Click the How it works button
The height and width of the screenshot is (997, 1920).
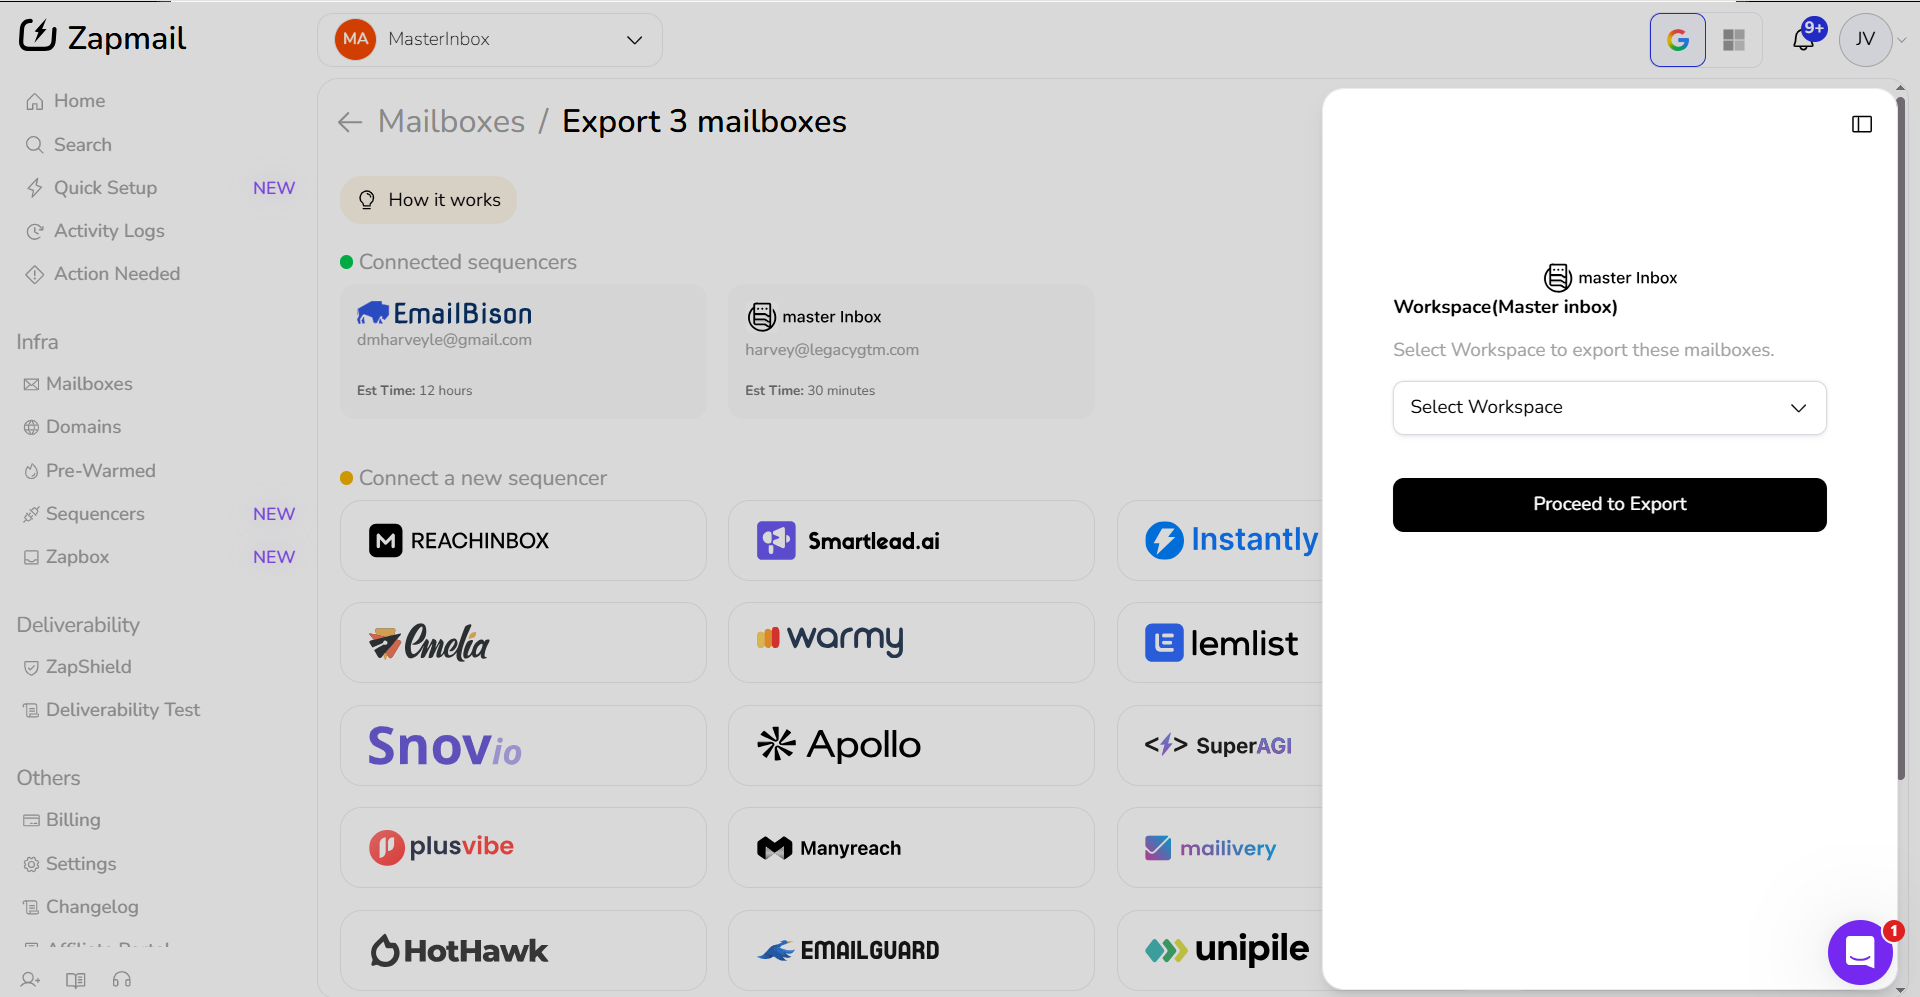(428, 200)
